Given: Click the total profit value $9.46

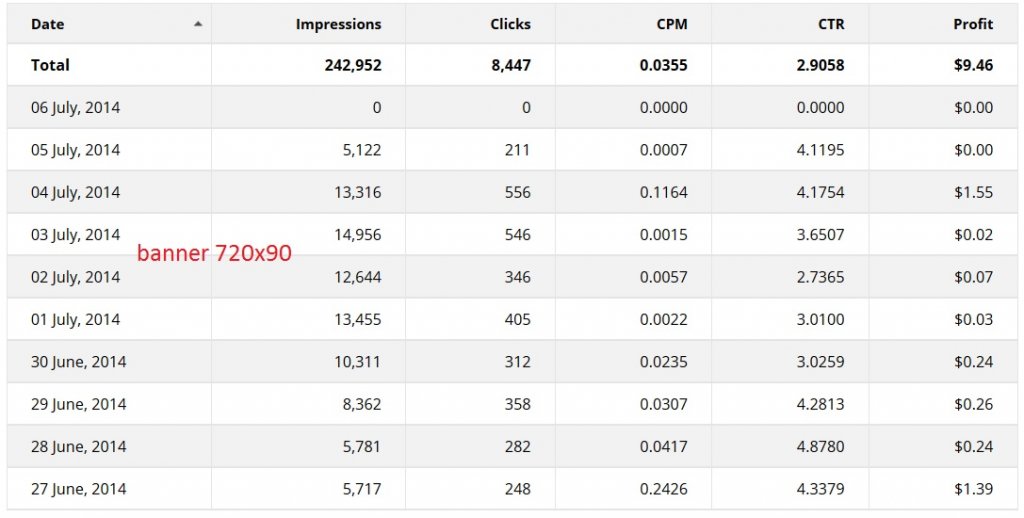Looking at the screenshot, I should [973, 65].
